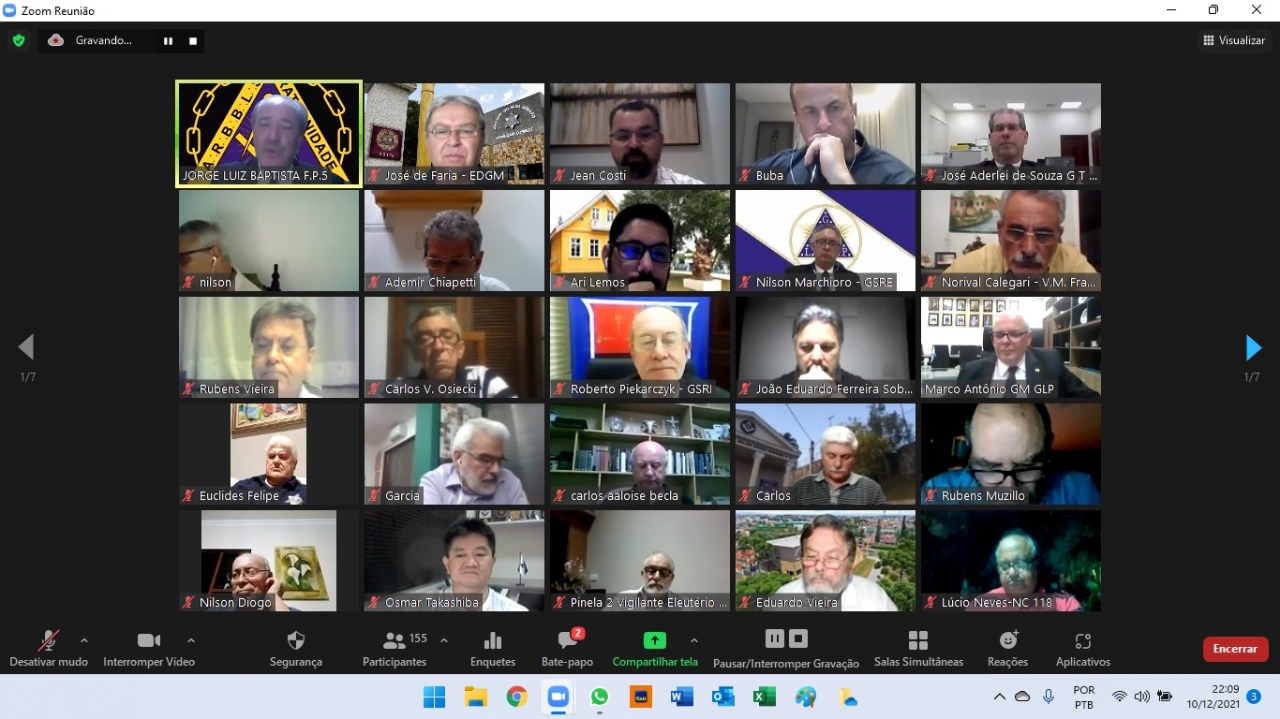Expand Participantes options arrow

tap(444, 640)
